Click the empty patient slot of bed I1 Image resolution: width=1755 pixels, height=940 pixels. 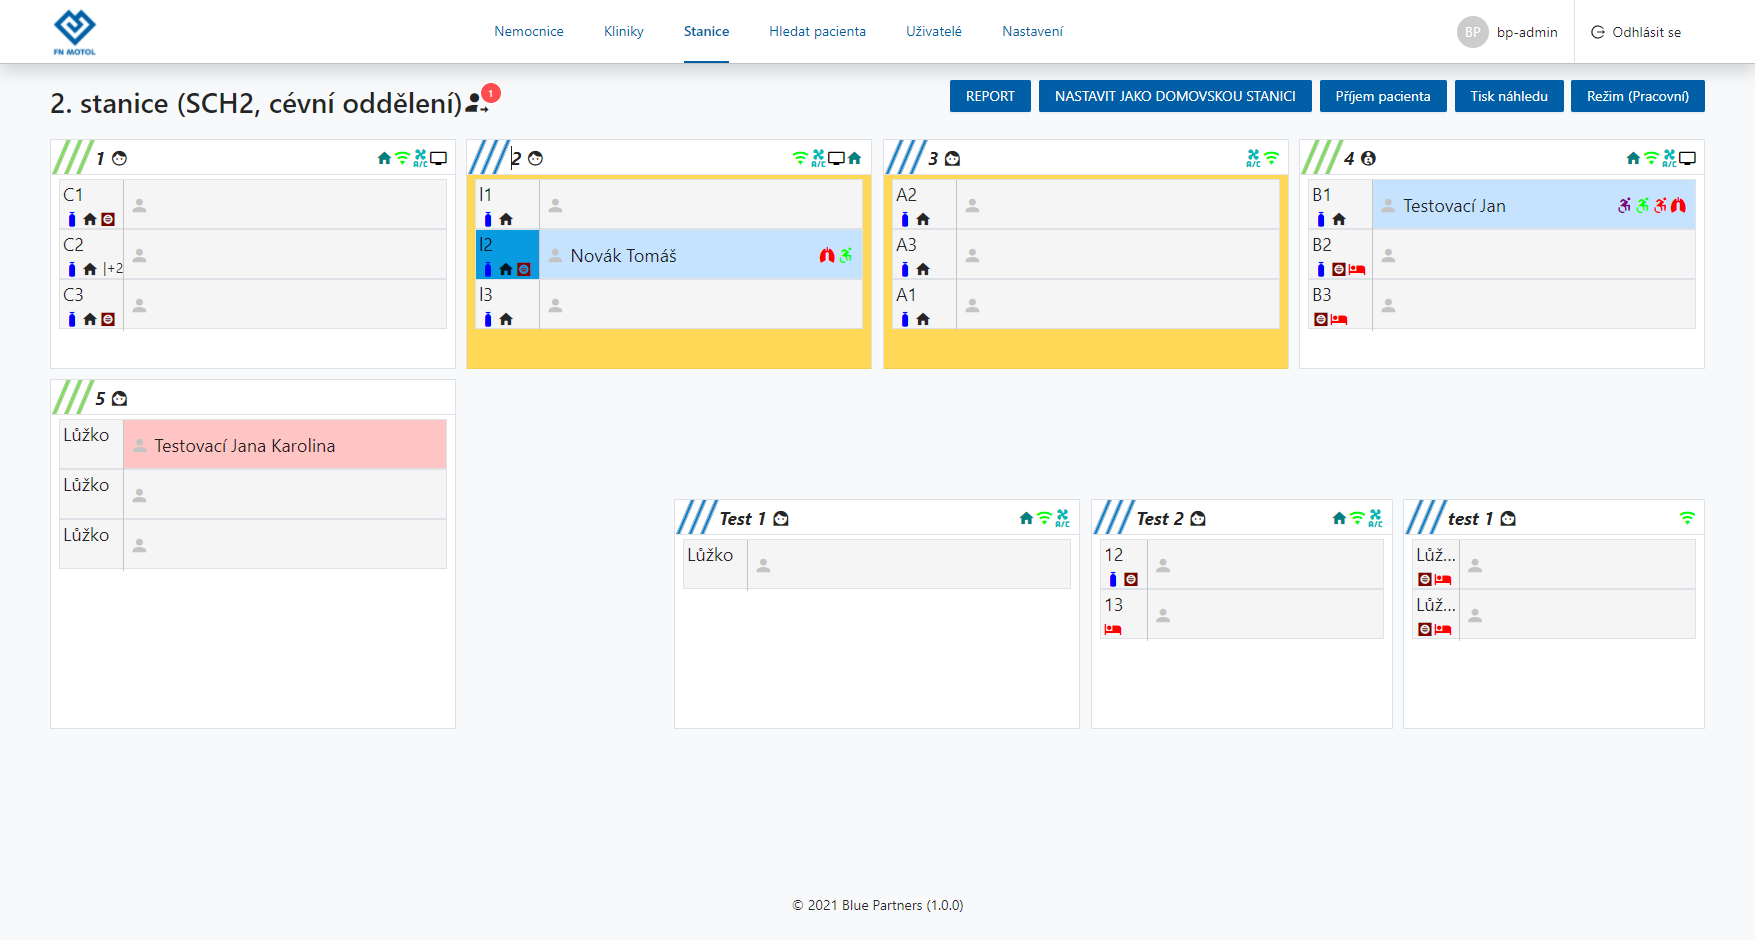pyautogui.click(x=701, y=205)
